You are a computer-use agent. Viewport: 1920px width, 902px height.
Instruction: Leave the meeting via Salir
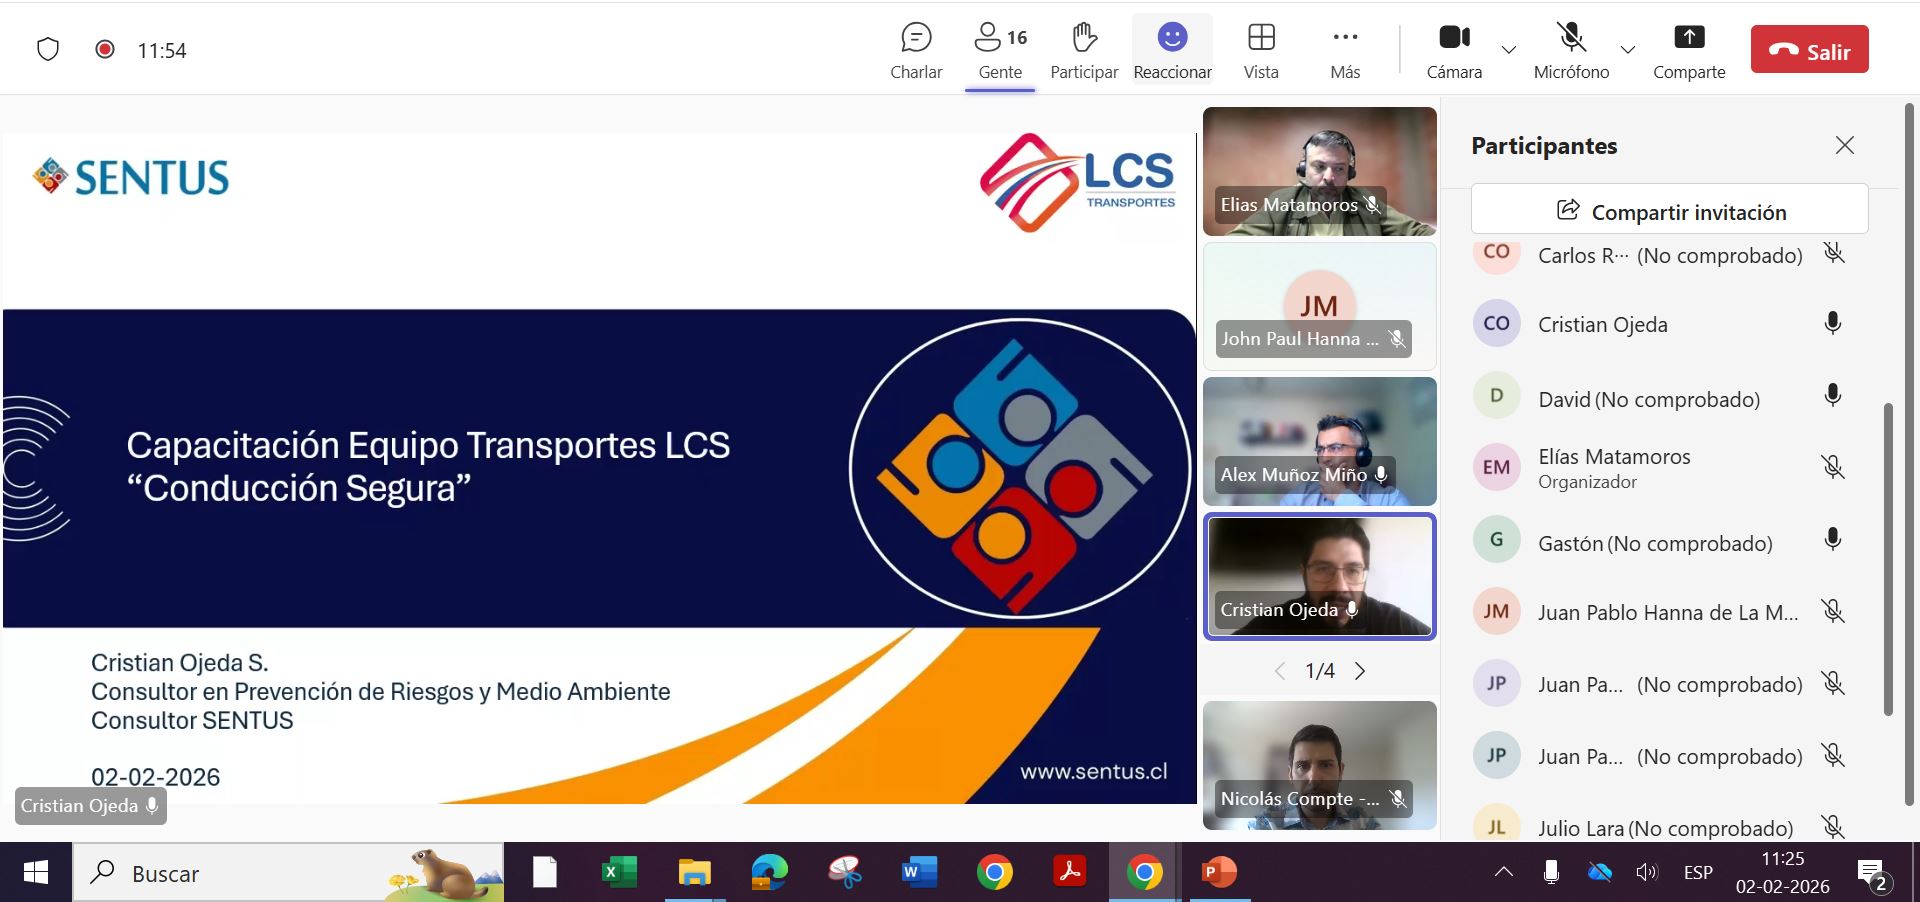(x=1810, y=49)
